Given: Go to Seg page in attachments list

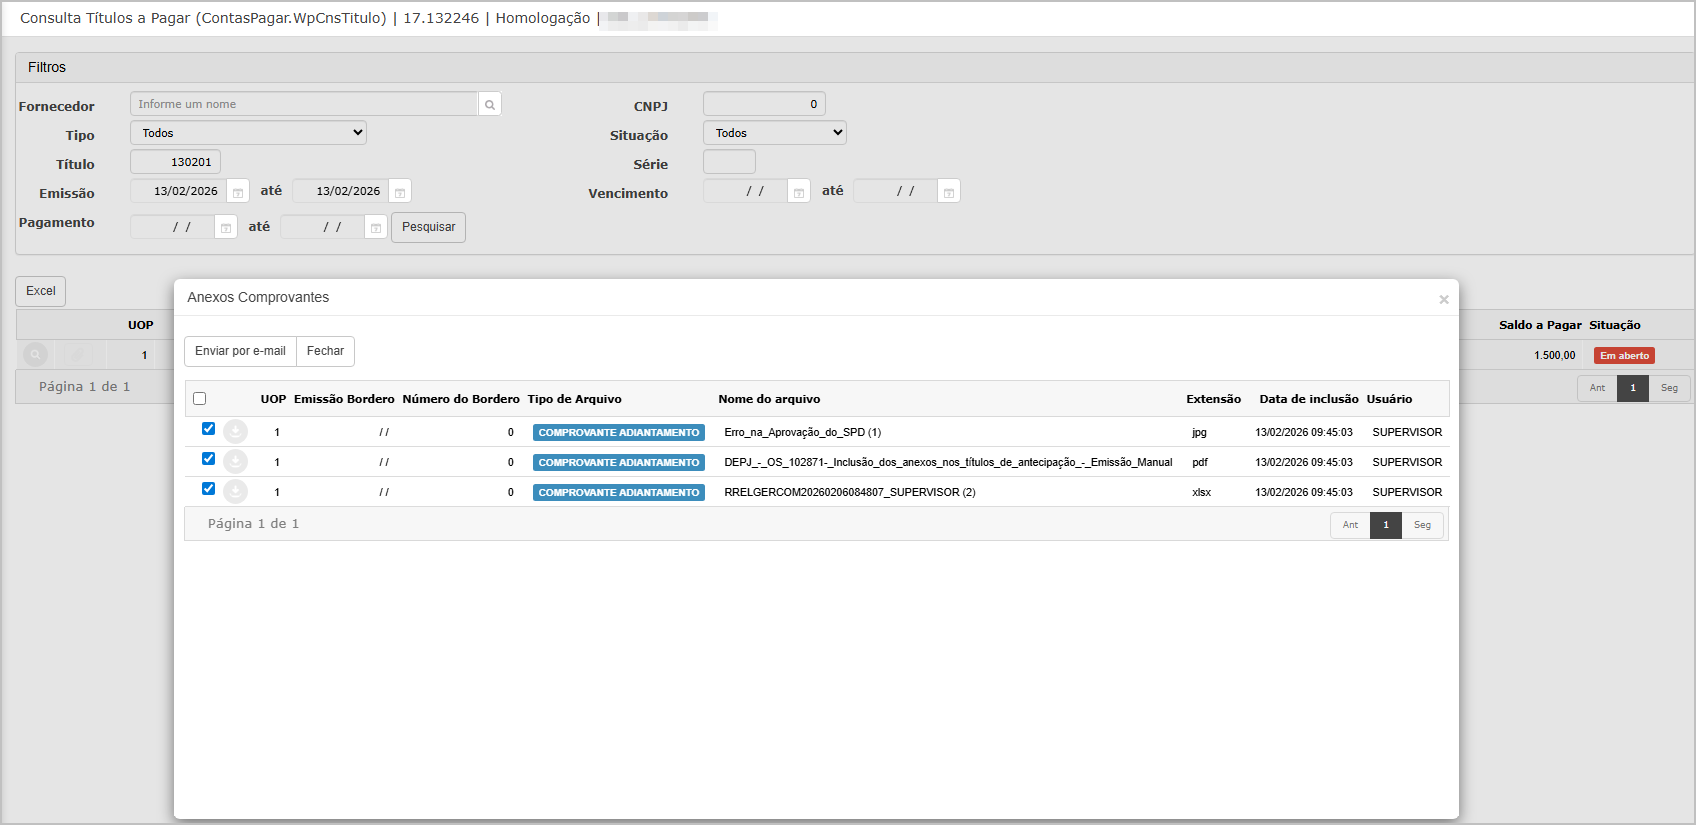Looking at the screenshot, I should (x=1422, y=525).
